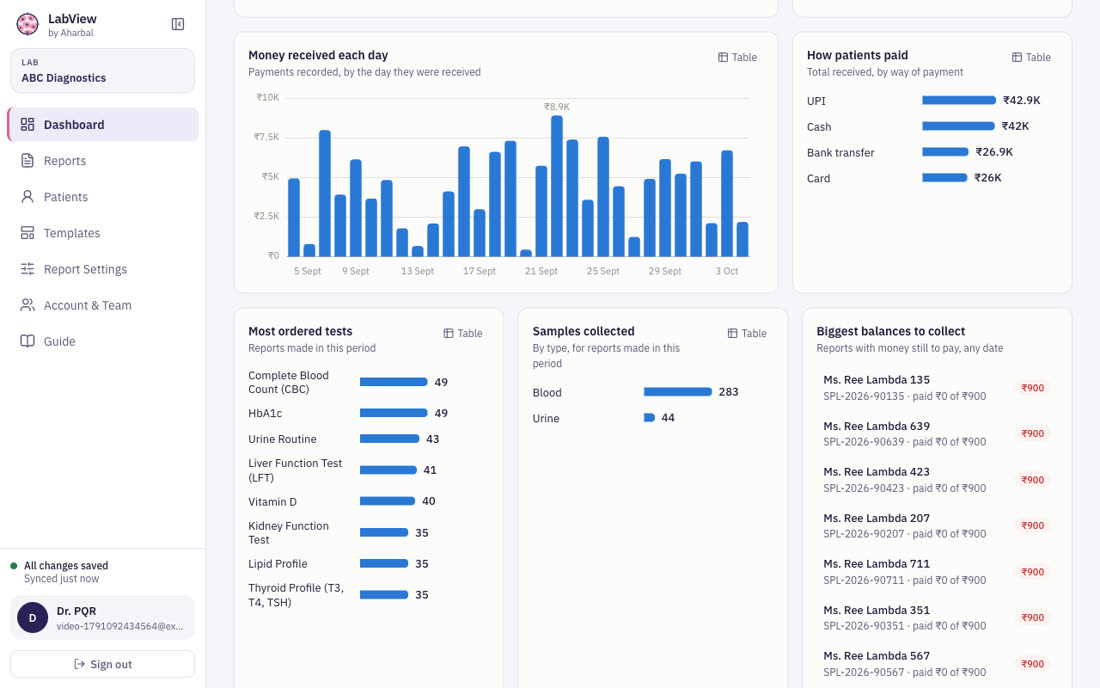Viewport: 1100px width, 688px height.
Task: Click the Dr. PQR avatar circle
Action: tap(32, 618)
